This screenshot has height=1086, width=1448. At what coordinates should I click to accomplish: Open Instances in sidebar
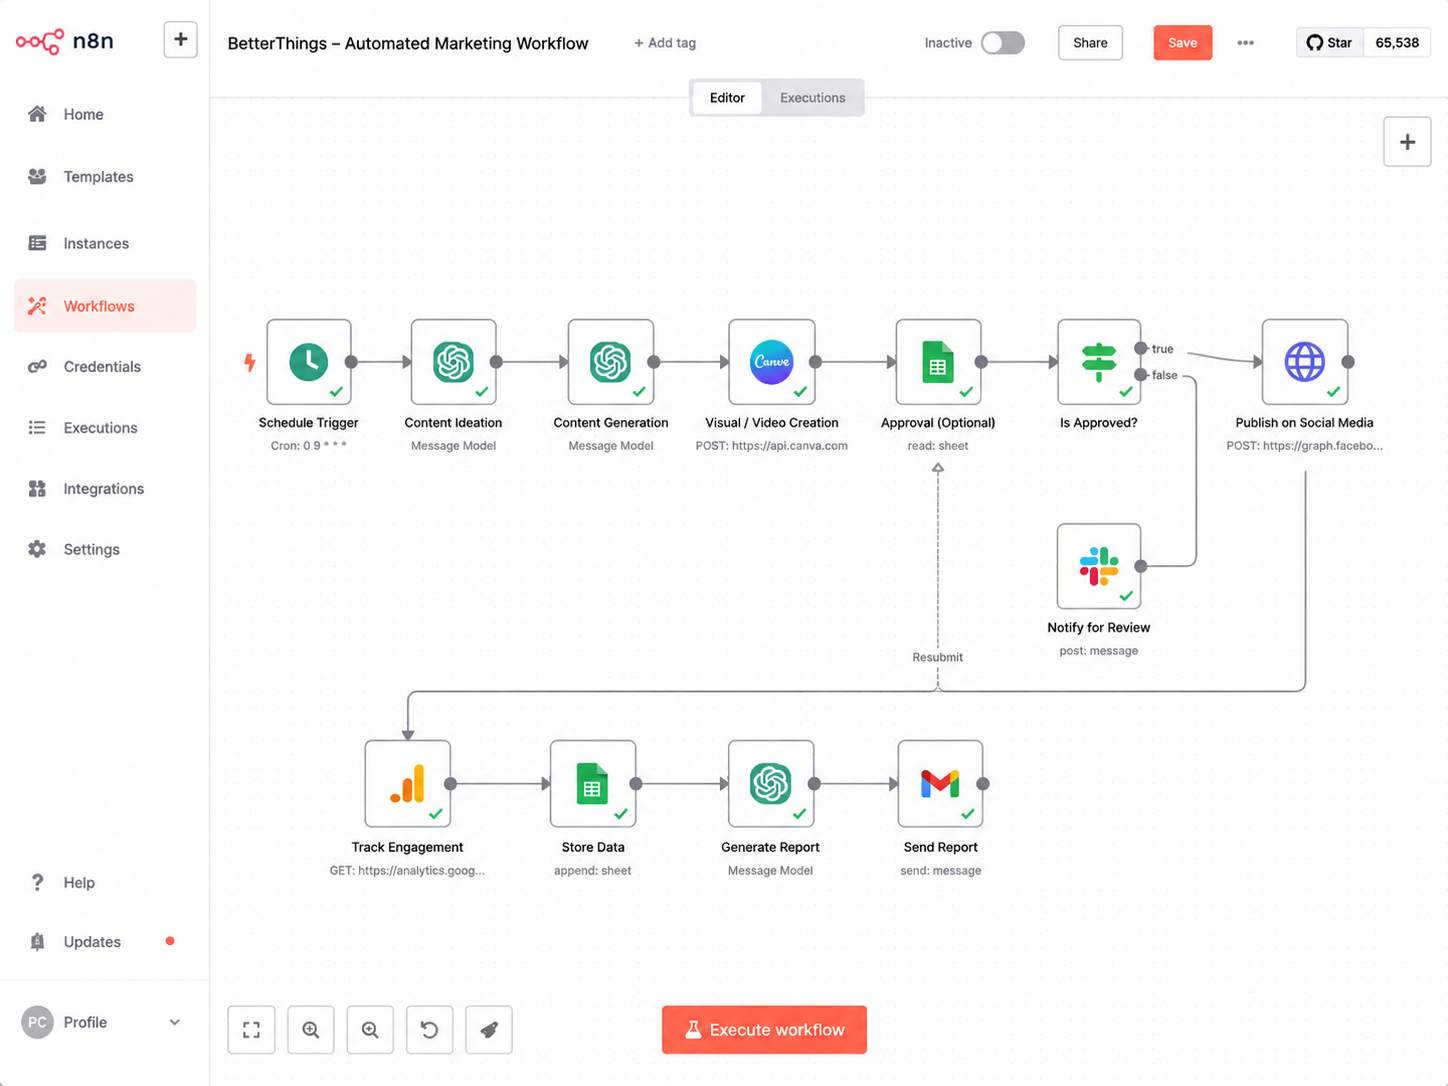tap(105, 243)
